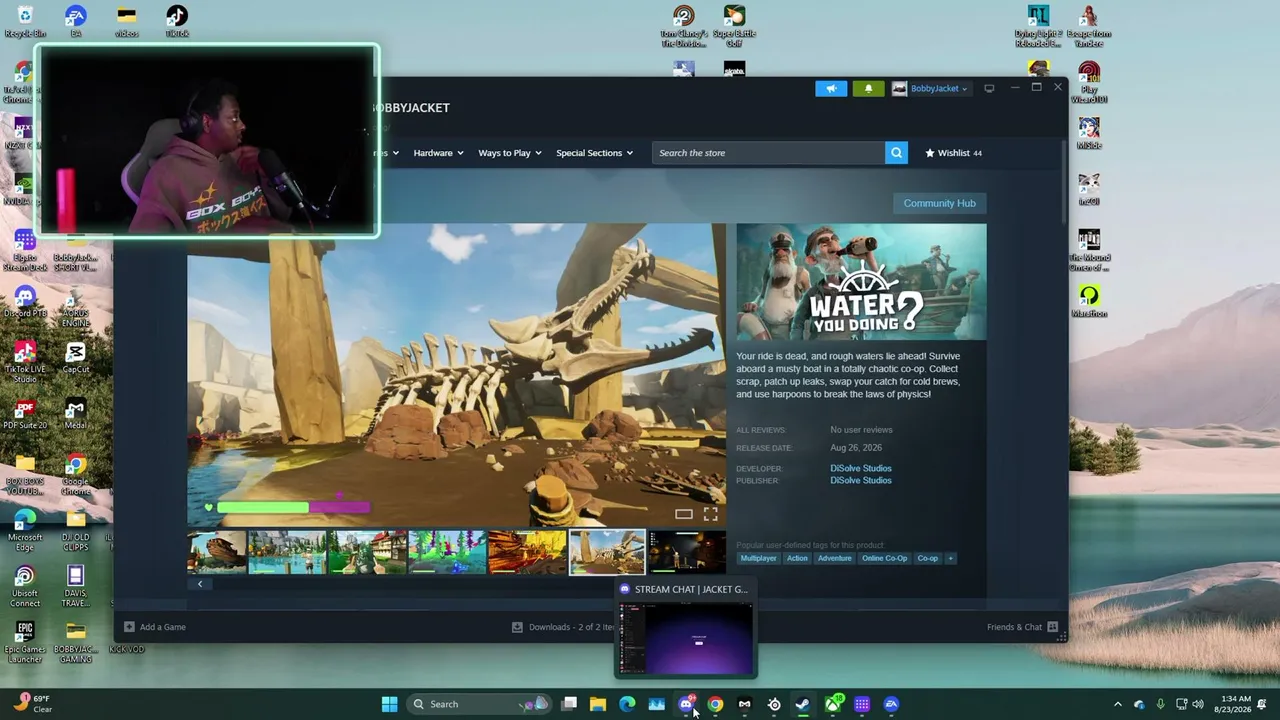The width and height of the screenshot is (1280, 720).
Task: Click the Action tag
Action: pyautogui.click(x=797, y=558)
